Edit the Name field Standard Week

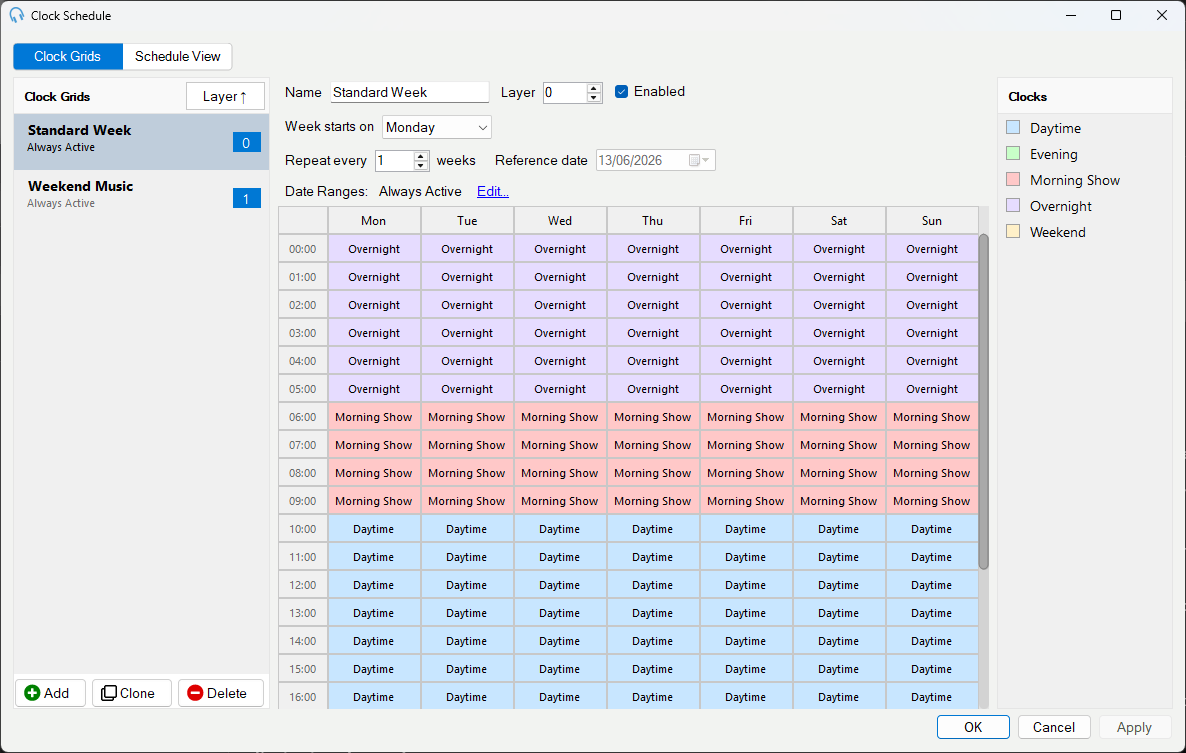tap(410, 92)
